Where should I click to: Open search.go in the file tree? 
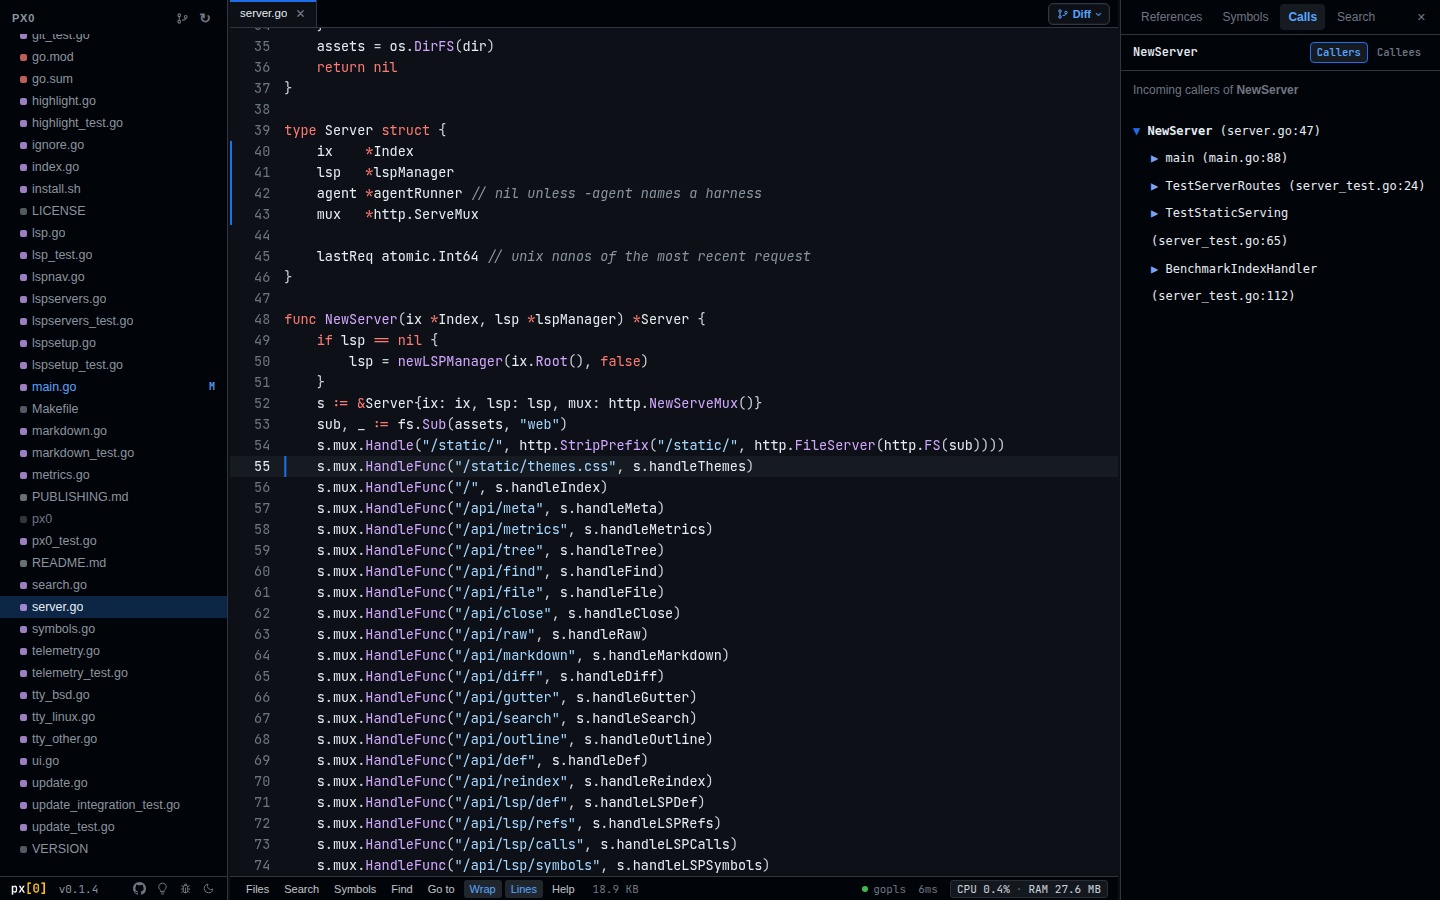pos(113,585)
